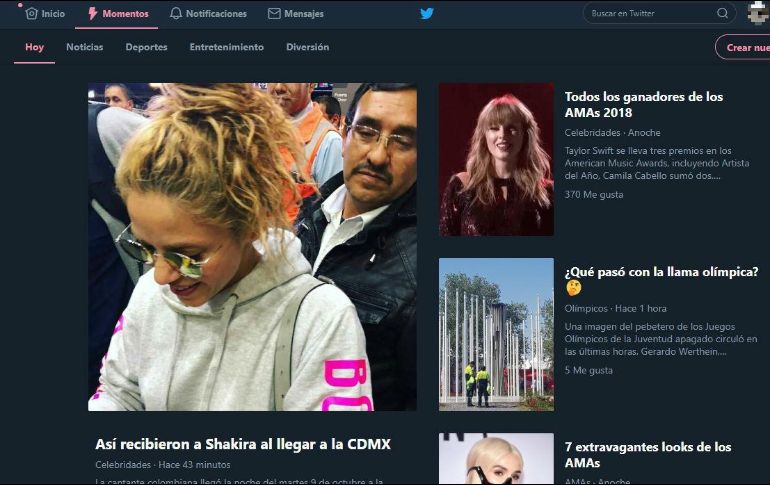This screenshot has height=485, width=770.
Task: Click the search magnifier icon
Action: pos(722,13)
